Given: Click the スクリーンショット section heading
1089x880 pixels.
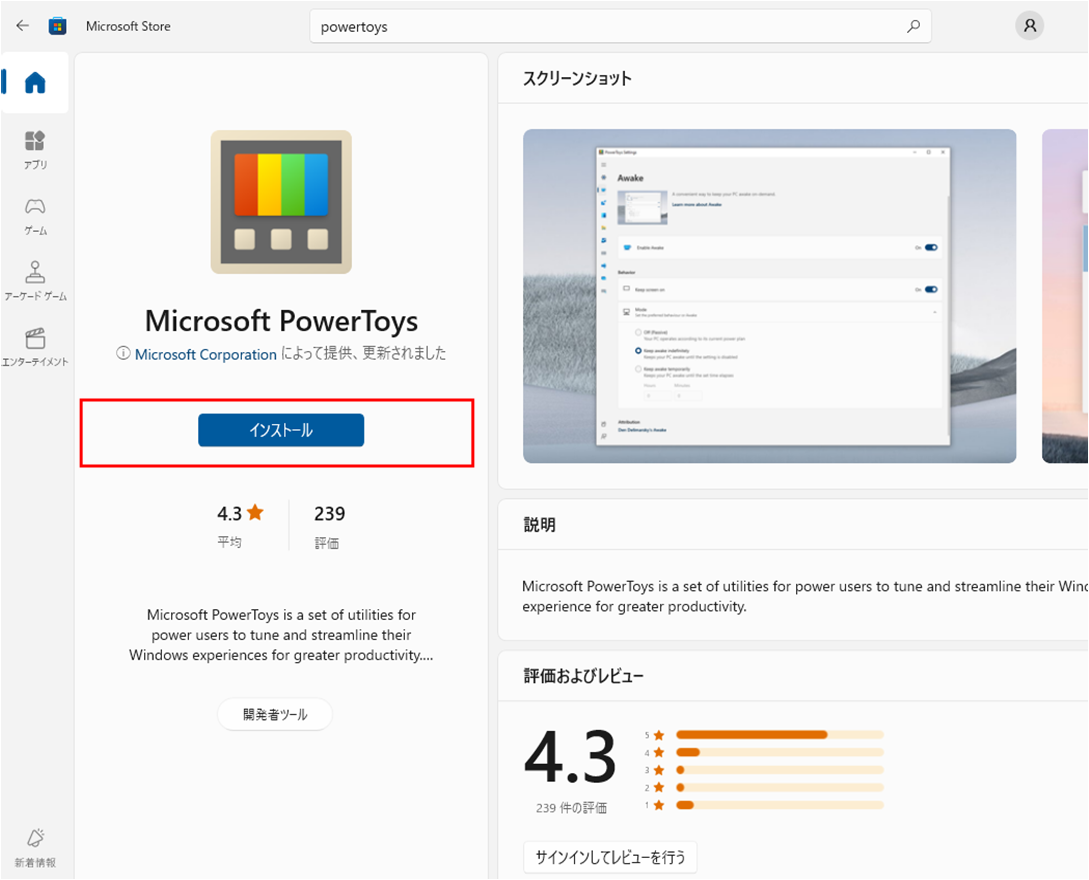Looking at the screenshot, I should tap(577, 78).
